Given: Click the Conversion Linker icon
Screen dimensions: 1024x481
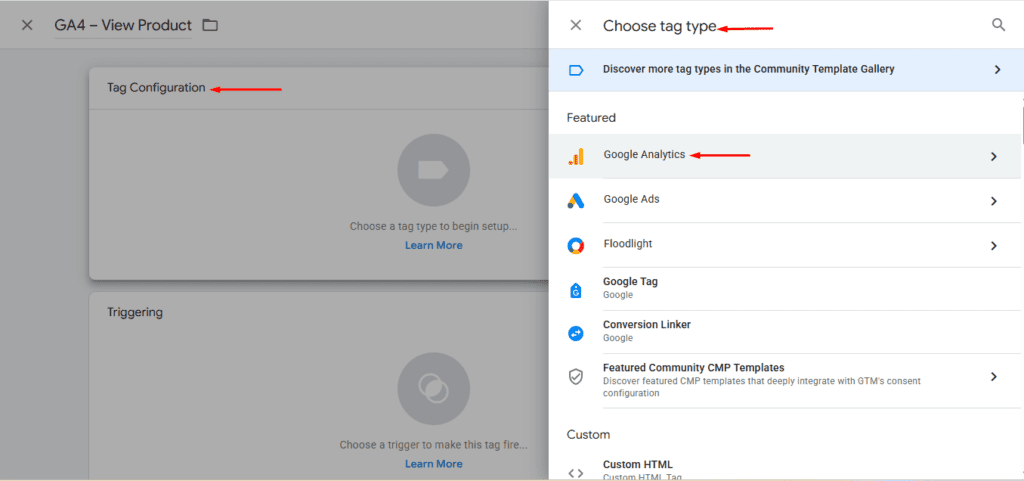Looking at the screenshot, I should pyautogui.click(x=575, y=333).
